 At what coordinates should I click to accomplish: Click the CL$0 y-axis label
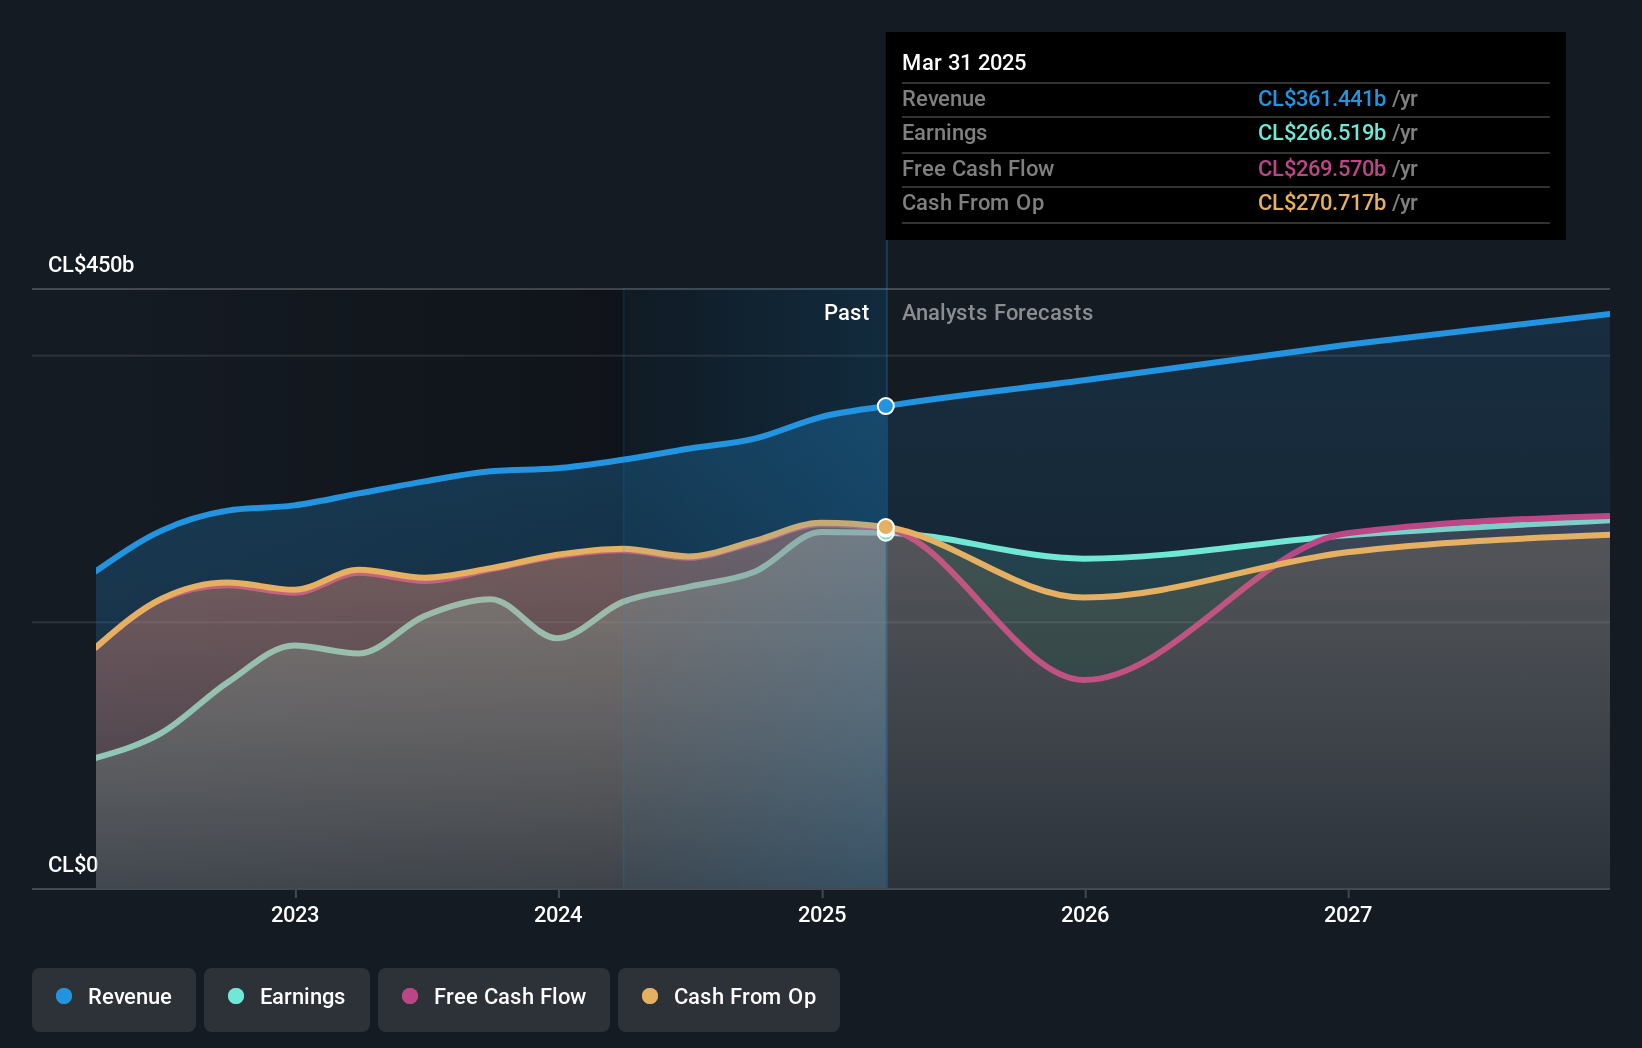point(73,864)
